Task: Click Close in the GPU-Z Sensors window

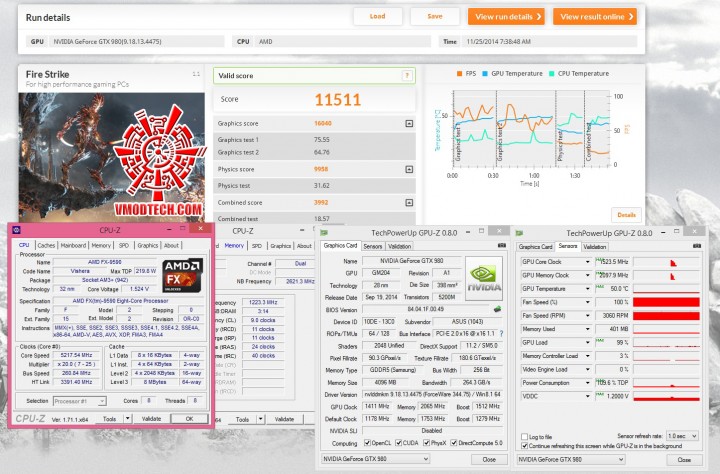Action: [x=684, y=459]
